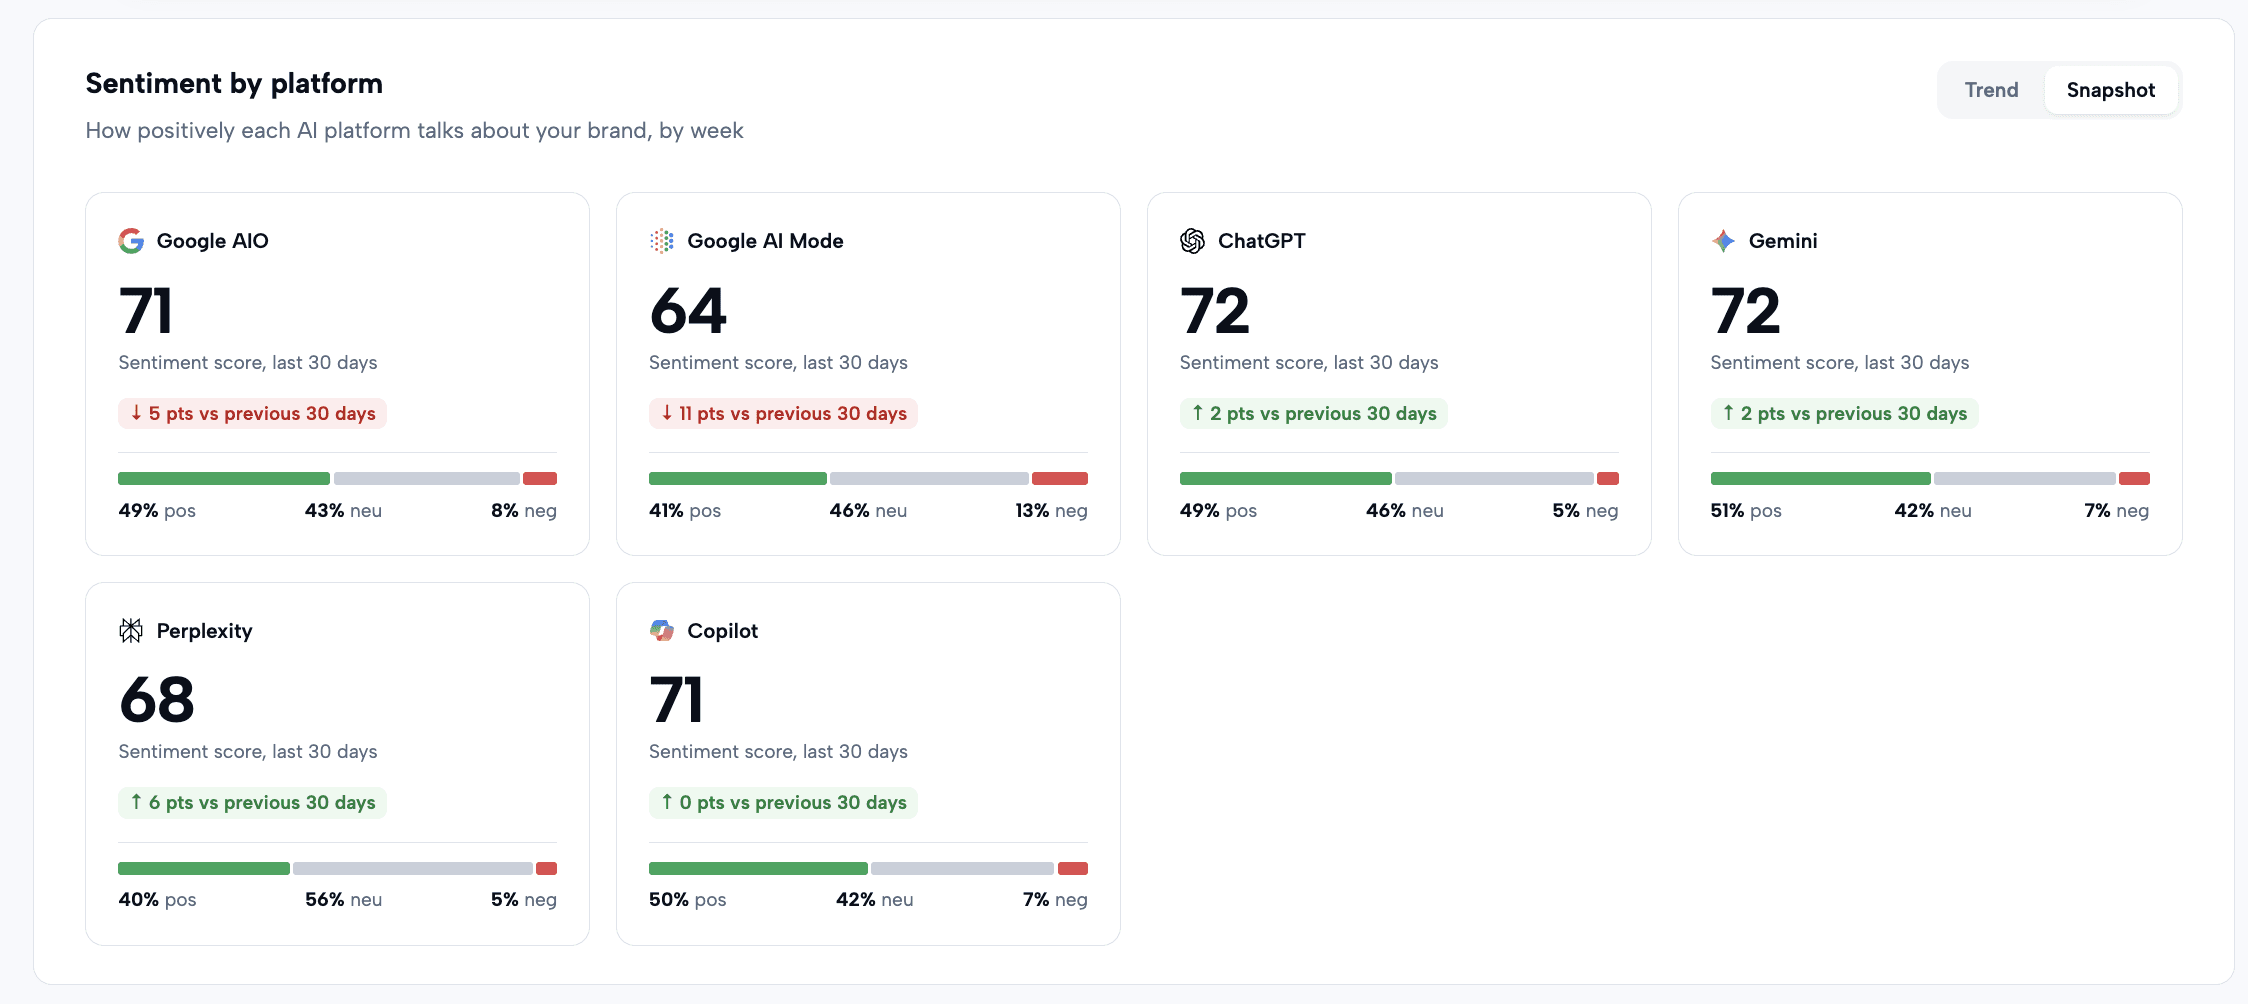The image size is (2248, 1004).
Task: Click '8% neg' in Google AIO card
Action: coord(524,510)
